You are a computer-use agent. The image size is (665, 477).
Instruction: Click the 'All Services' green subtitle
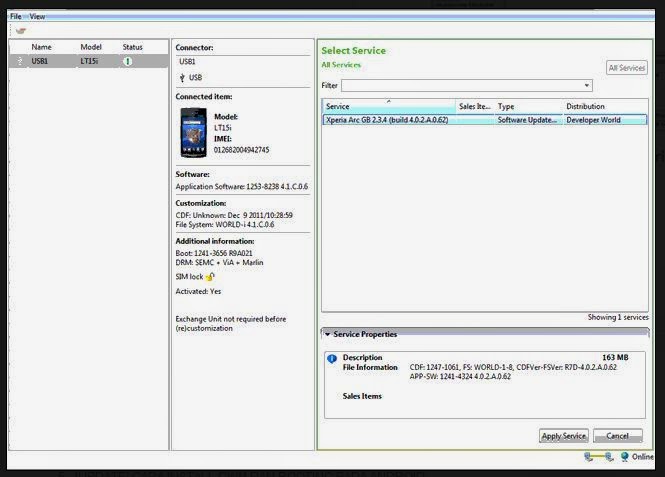coord(341,65)
